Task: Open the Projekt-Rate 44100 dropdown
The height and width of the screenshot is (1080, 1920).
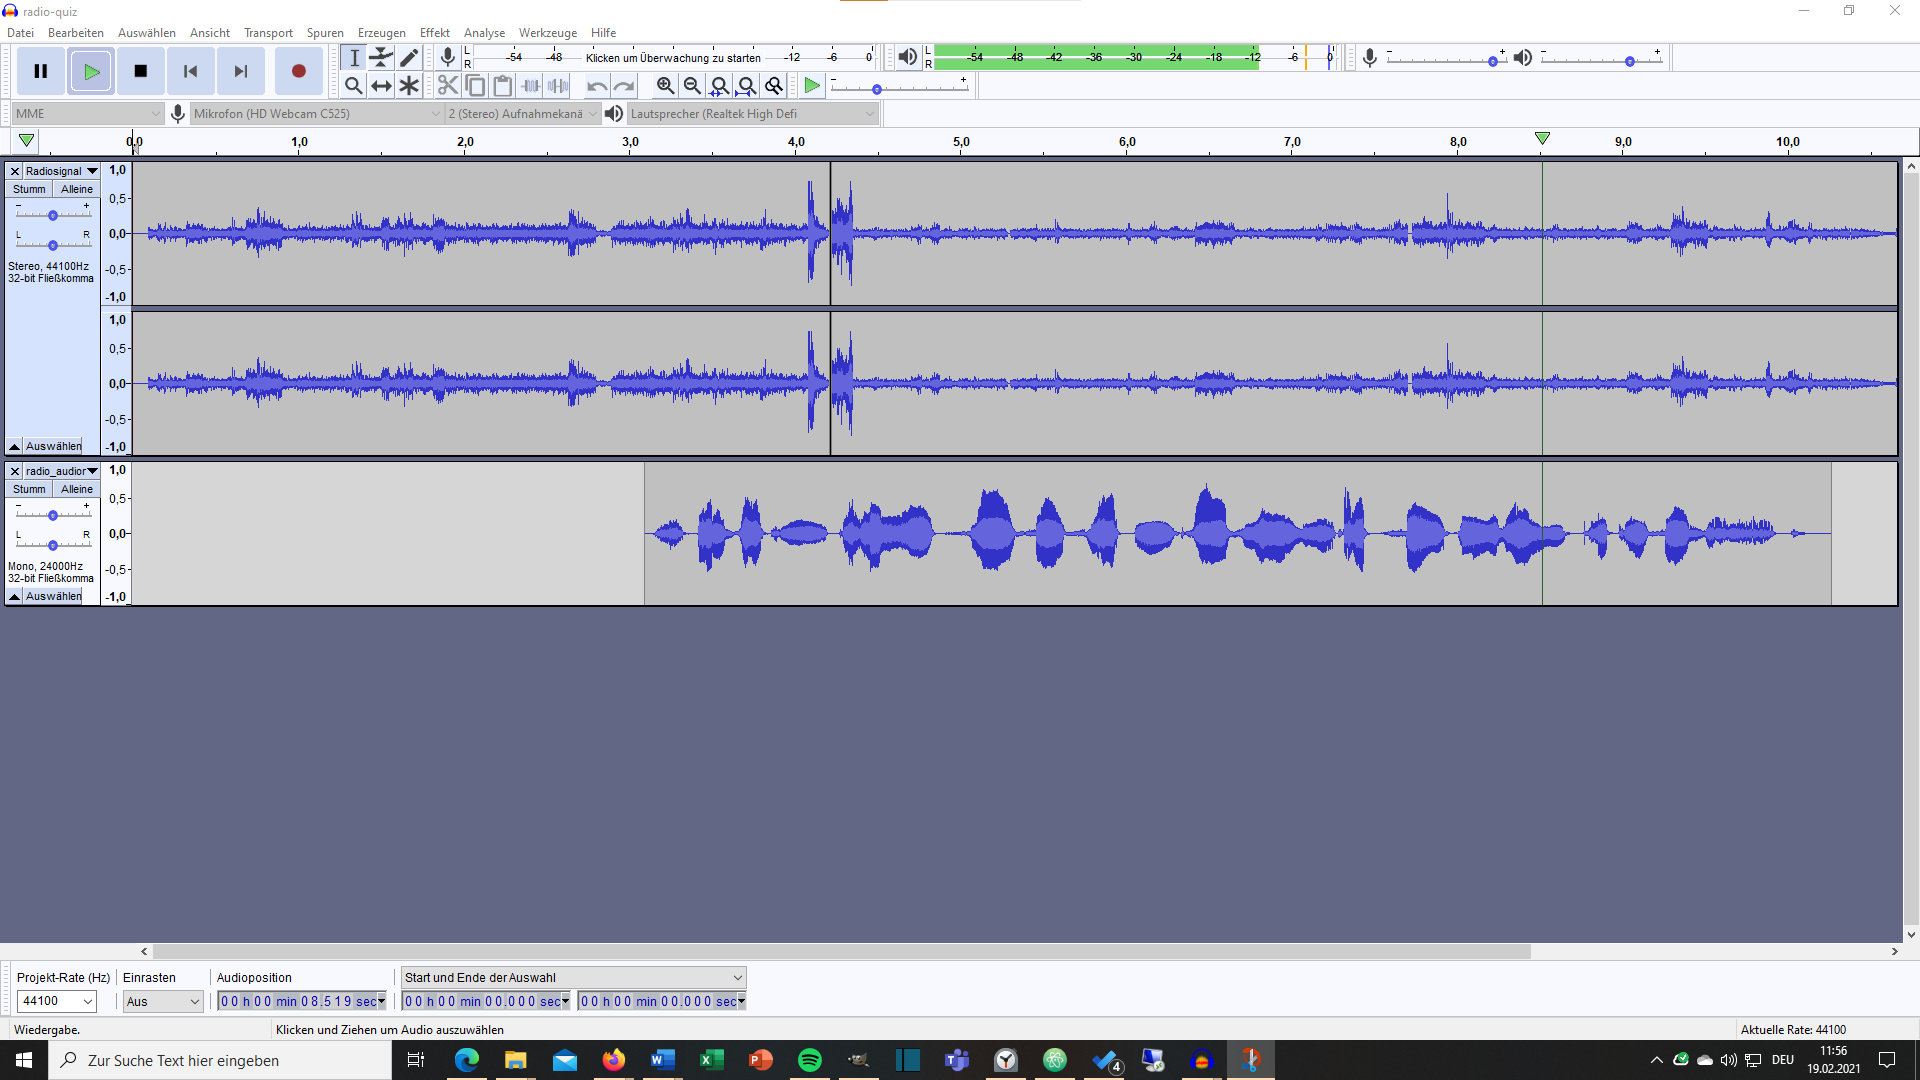Action: (x=56, y=1001)
